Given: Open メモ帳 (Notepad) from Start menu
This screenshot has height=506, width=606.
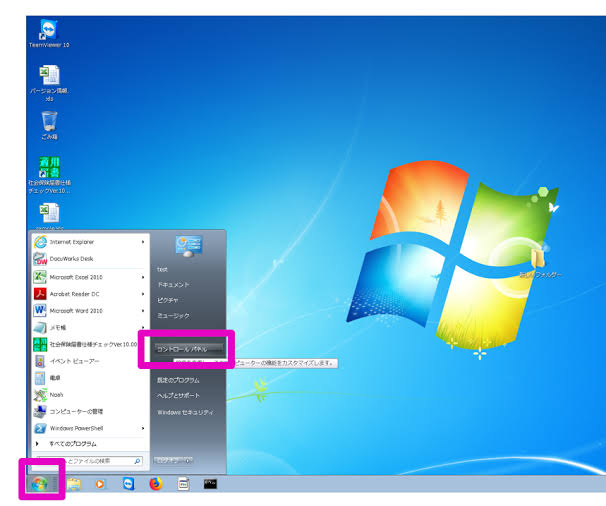Looking at the screenshot, I should (x=90, y=328).
